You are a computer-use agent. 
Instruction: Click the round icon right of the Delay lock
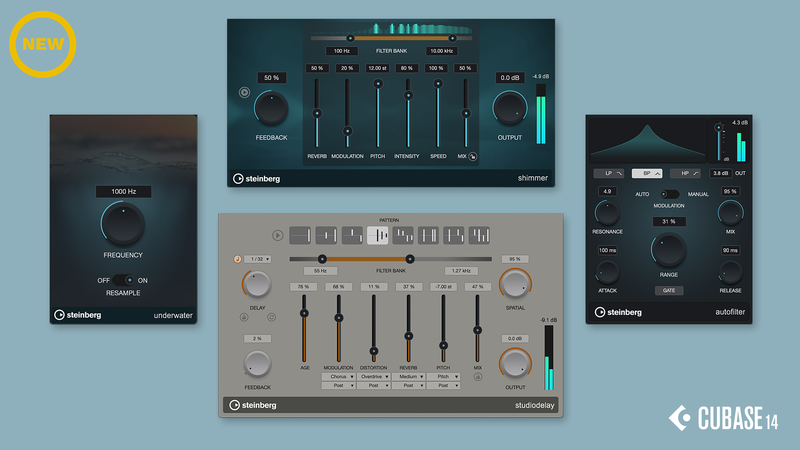[271, 317]
